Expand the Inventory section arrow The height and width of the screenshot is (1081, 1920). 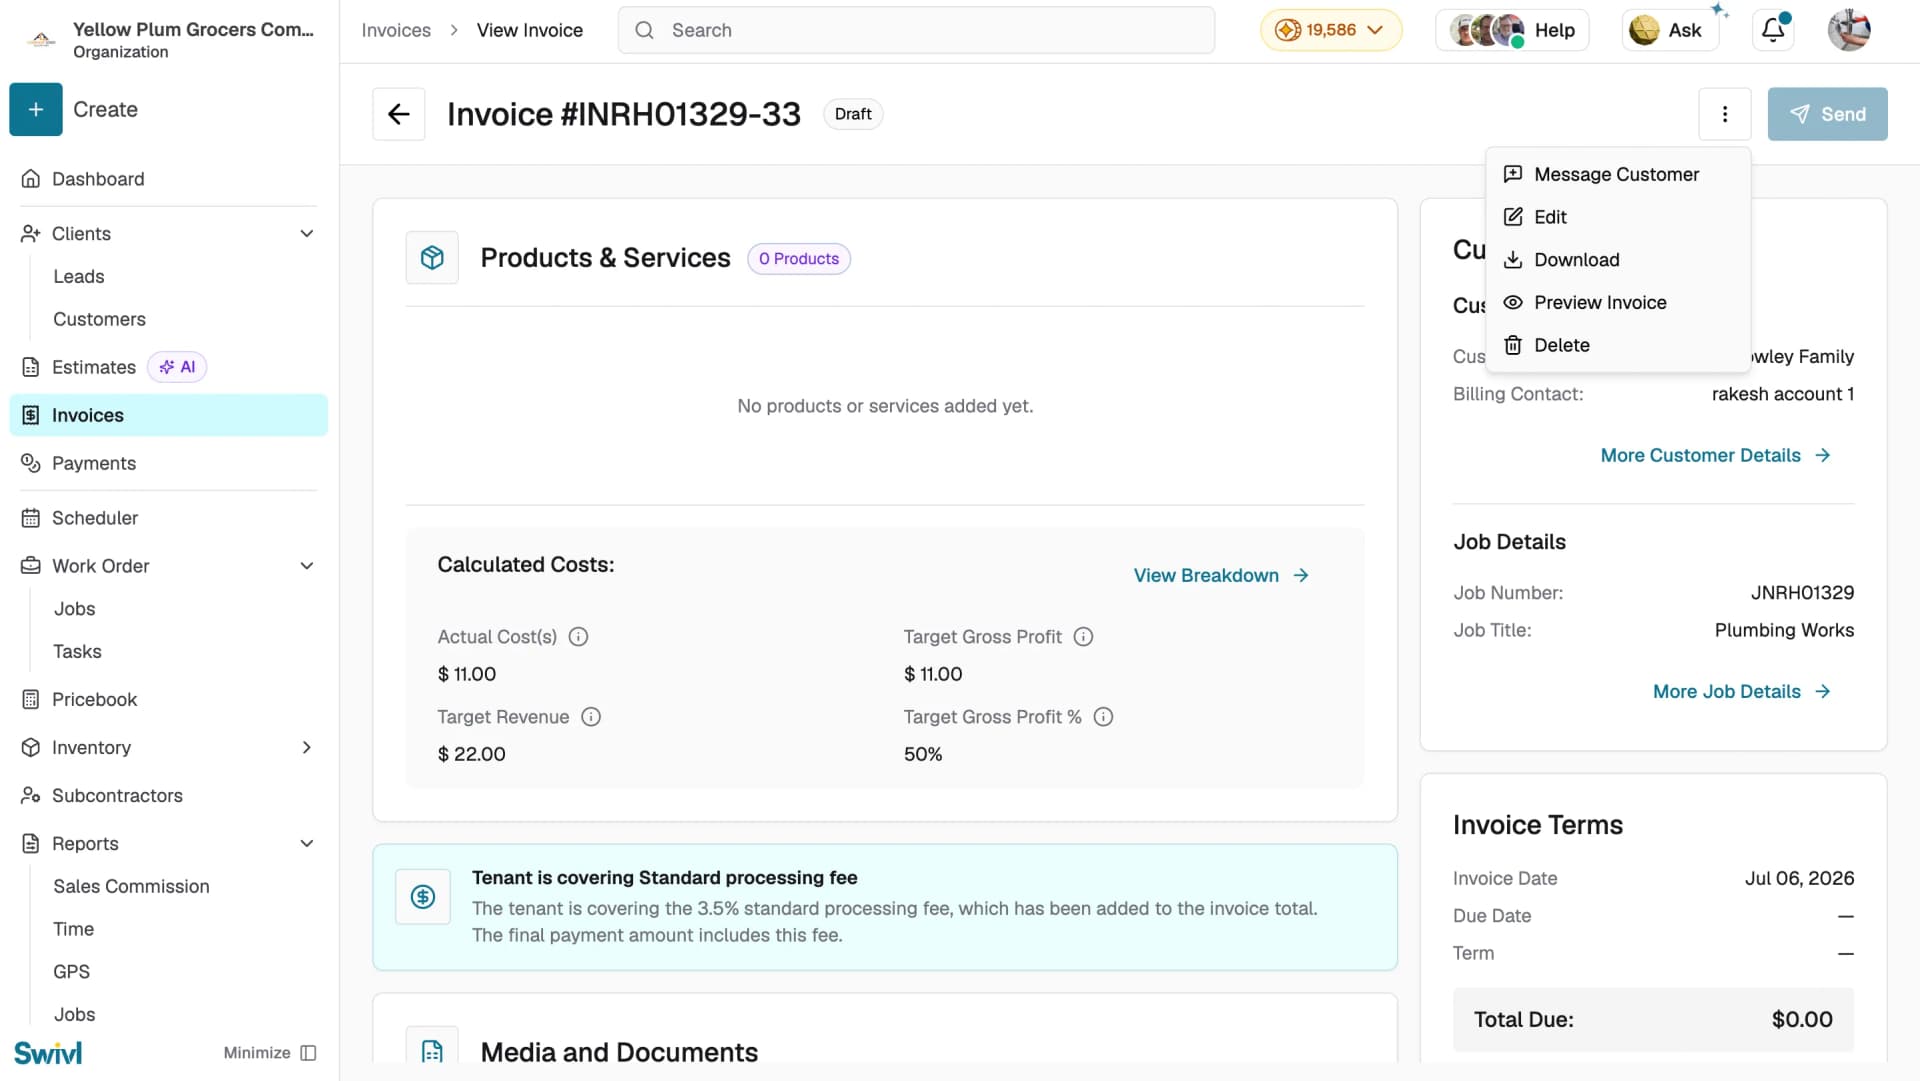point(307,748)
